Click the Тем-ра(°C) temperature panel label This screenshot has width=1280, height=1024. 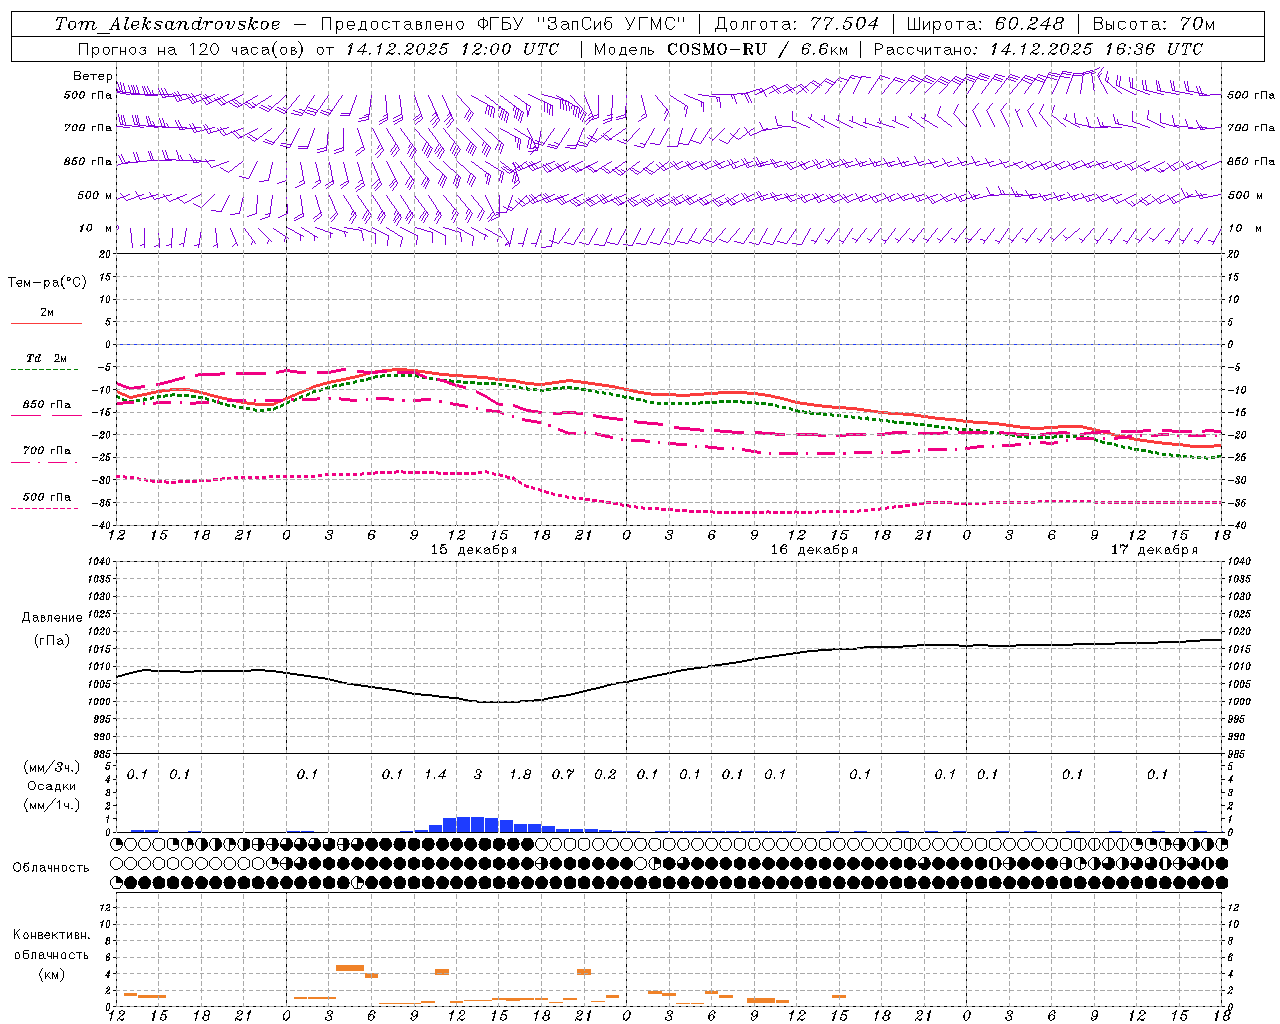pos(47,282)
